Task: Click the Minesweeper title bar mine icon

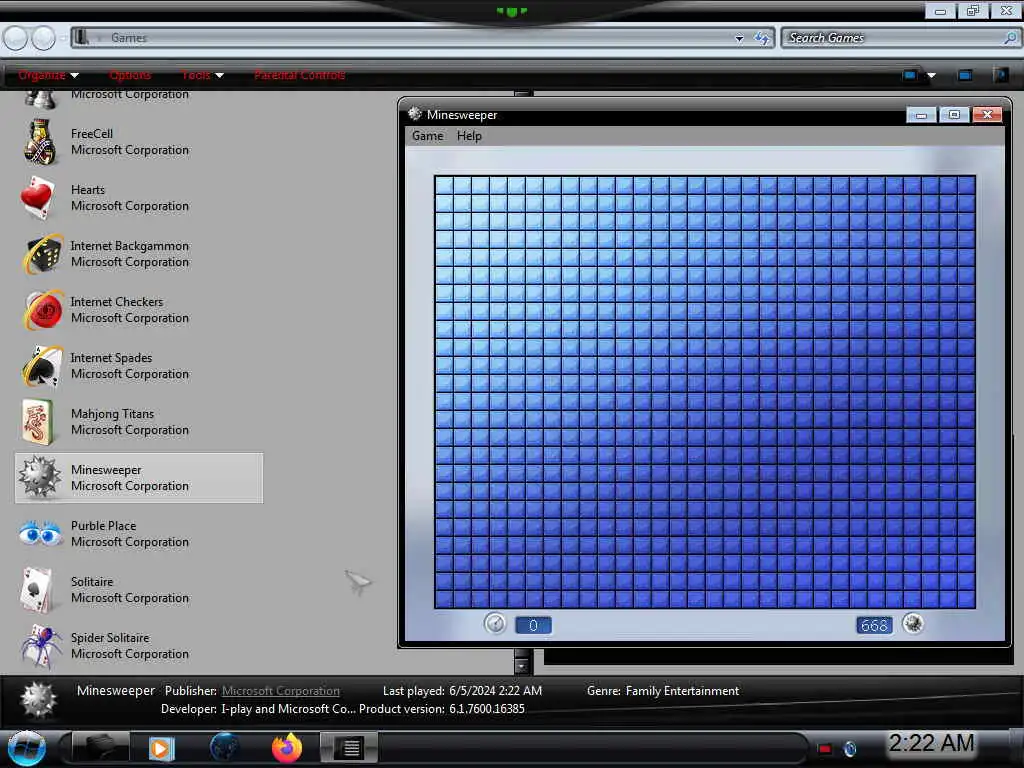Action: coord(415,114)
